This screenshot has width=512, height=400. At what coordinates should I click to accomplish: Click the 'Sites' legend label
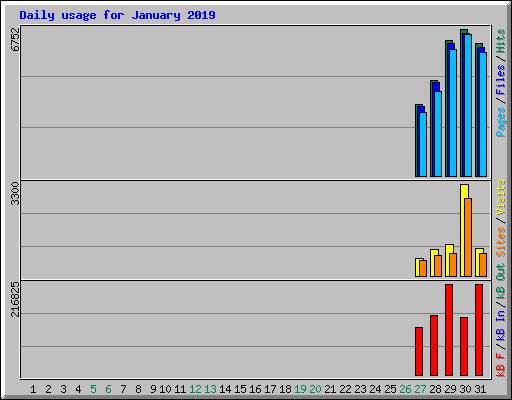(501, 242)
